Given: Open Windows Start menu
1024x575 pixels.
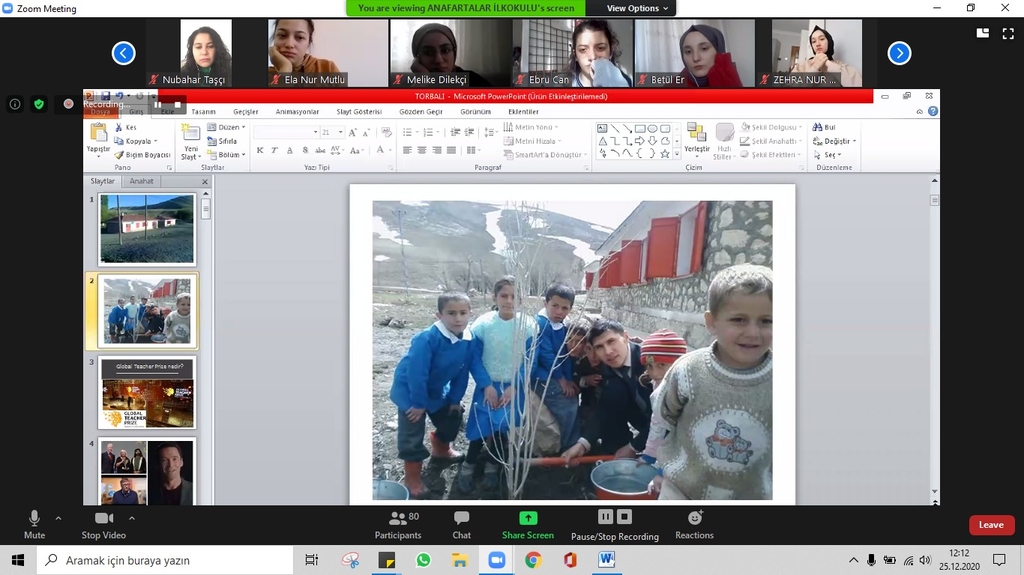Looking at the screenshot, I should click(18, 560).
